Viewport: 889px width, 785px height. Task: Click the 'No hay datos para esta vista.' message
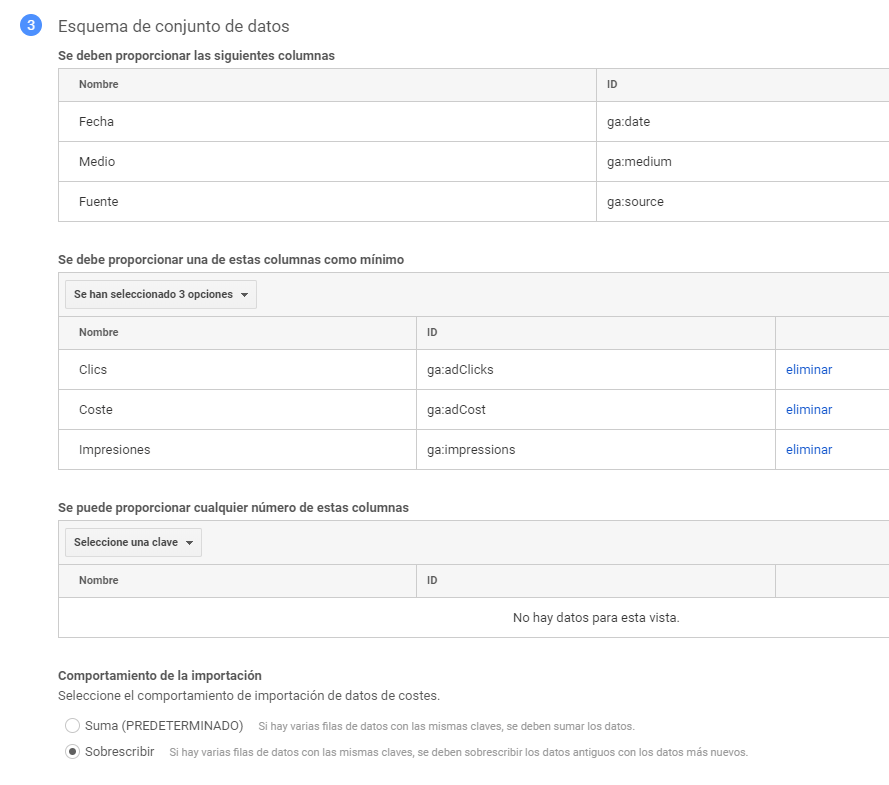coord(596,618)
